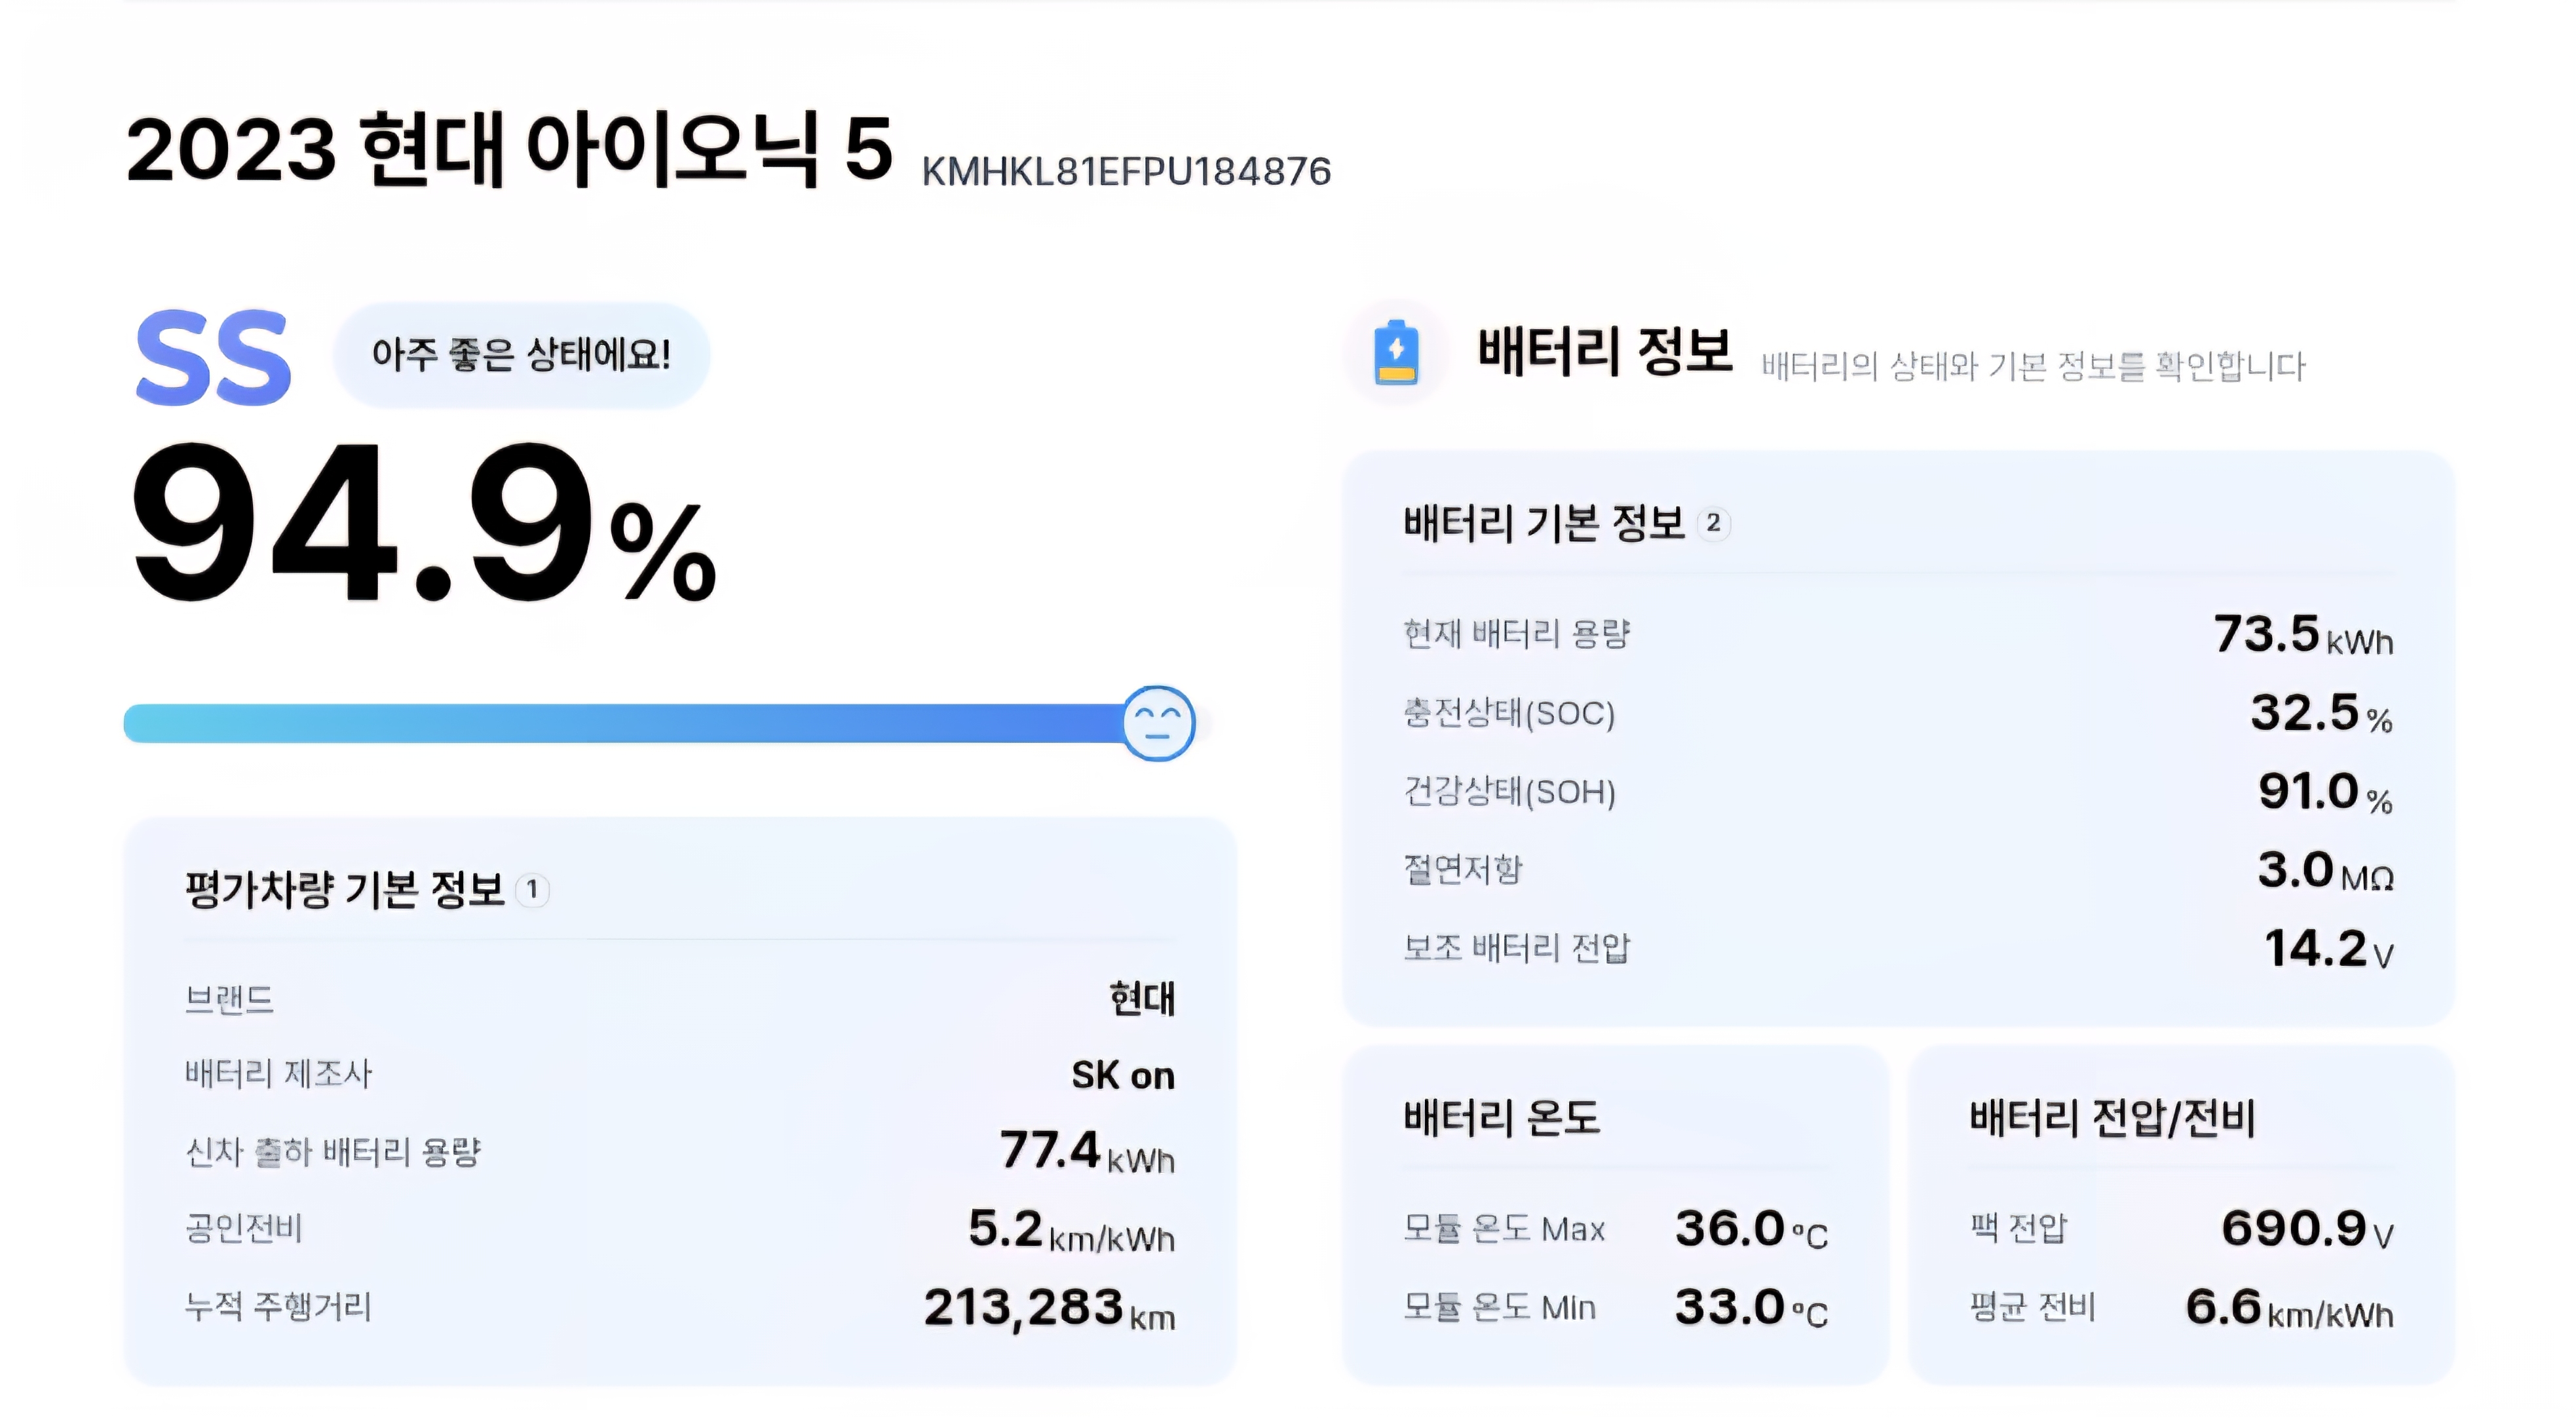Click the 배터리 정보 section heading
The width and height of the screenshot is (2576, 1418).
(1605, 352)
